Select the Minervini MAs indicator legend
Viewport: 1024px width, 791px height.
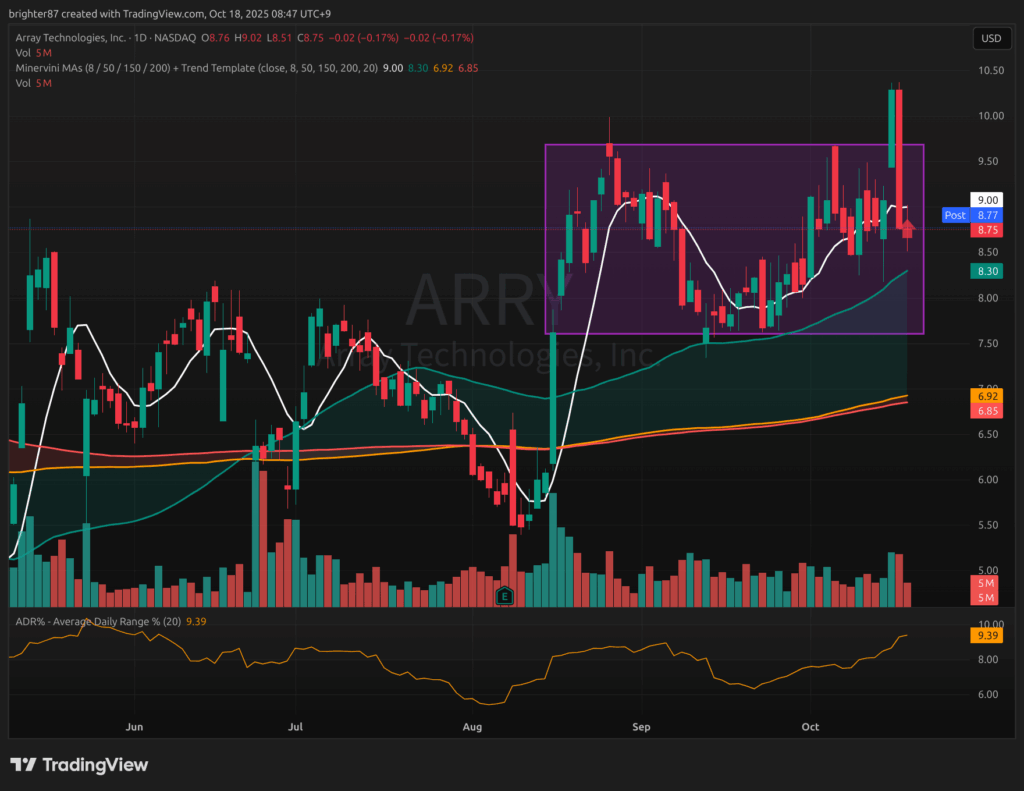click(x=150, y=66)
